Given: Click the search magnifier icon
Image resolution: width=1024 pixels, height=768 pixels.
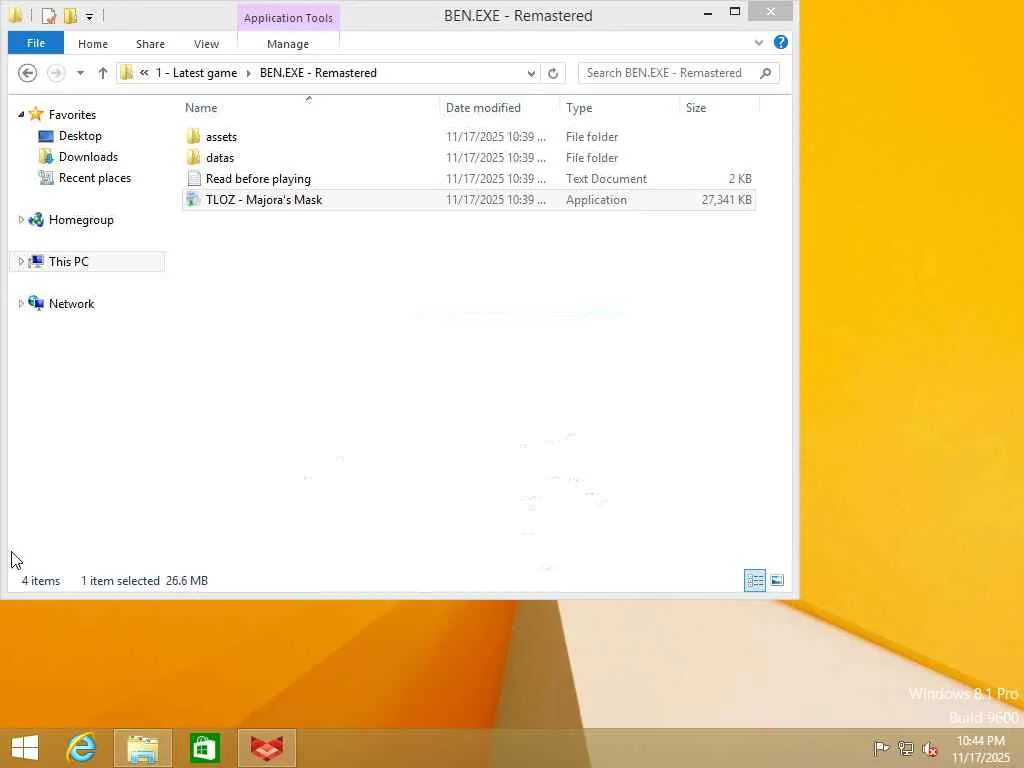Looking at the screenshot, I should (x=766, y=73).
